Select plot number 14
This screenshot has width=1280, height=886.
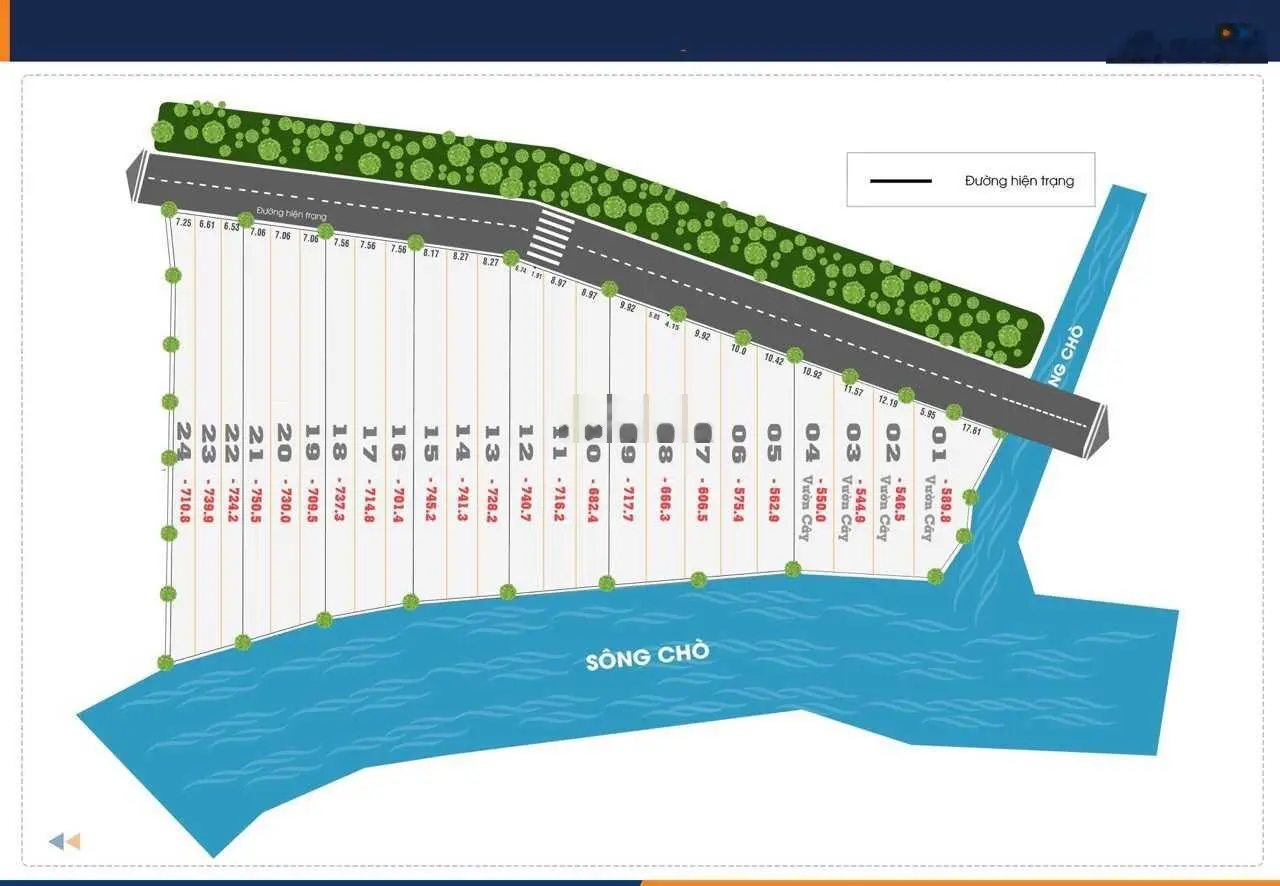462,442
